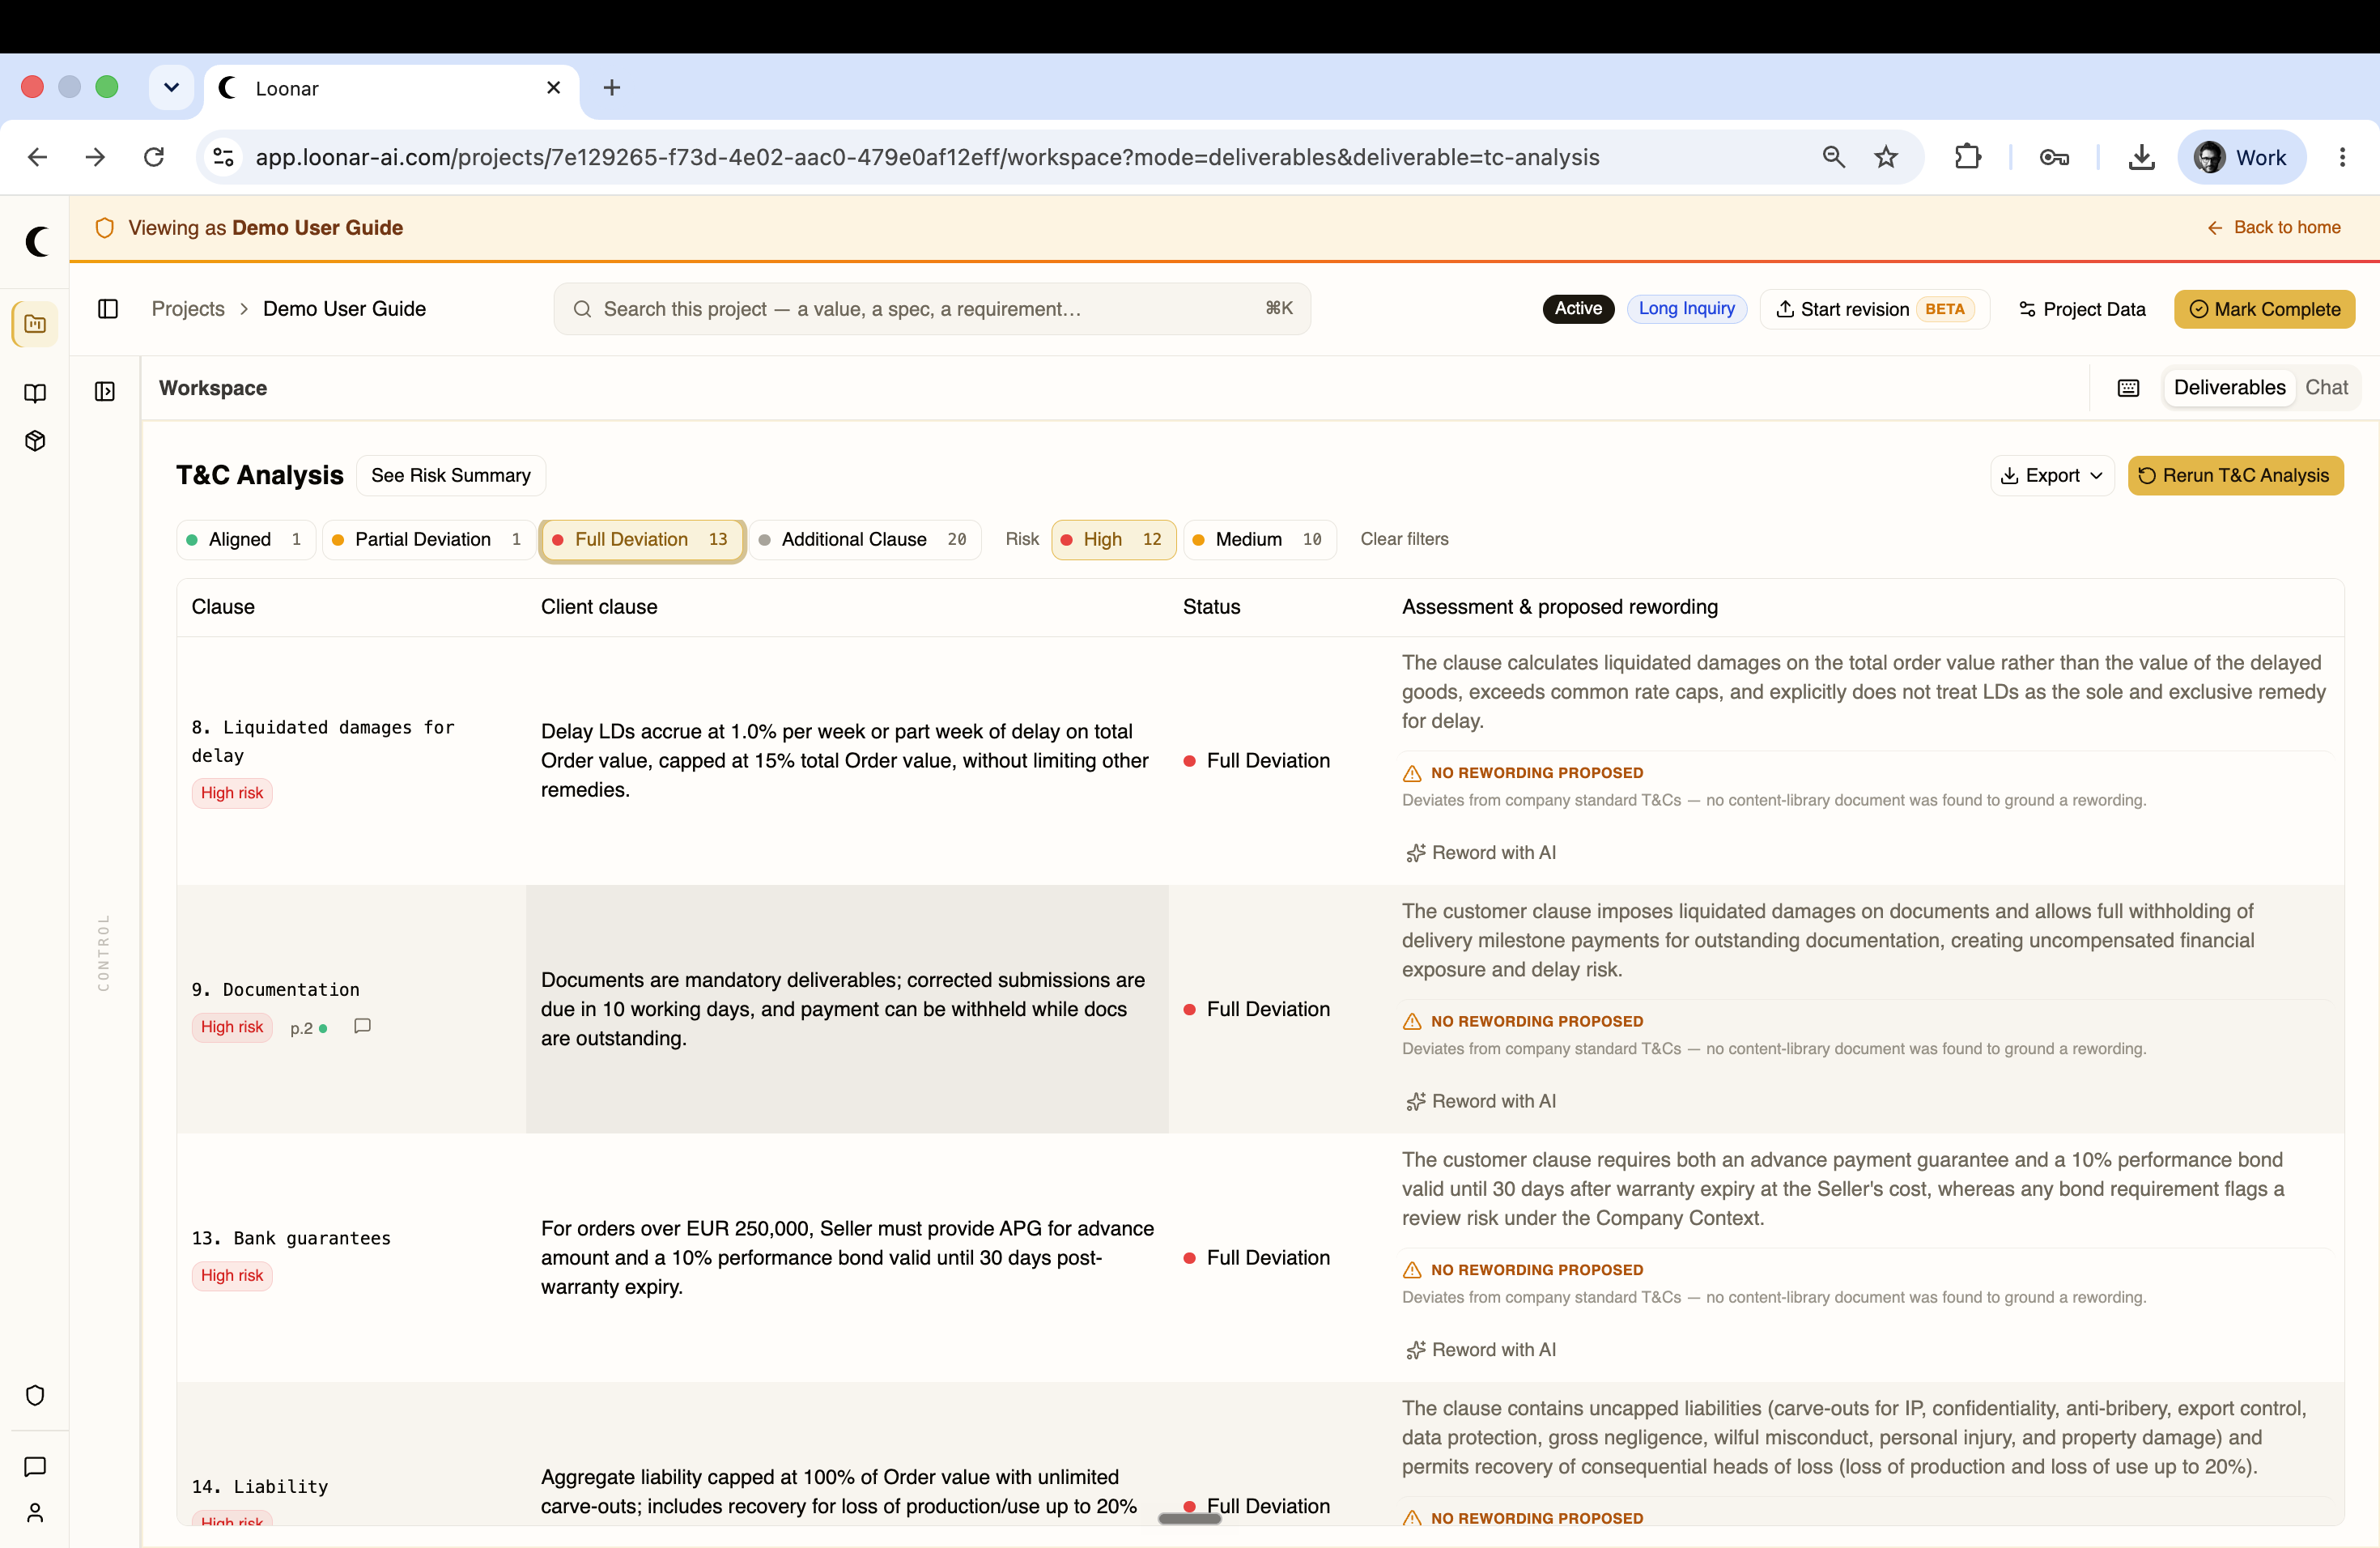Image resolution: width=2380 pixels, height=1548 pixels.
Task: Click the 'Client clause' column header
Action: [x=599, y=607]
